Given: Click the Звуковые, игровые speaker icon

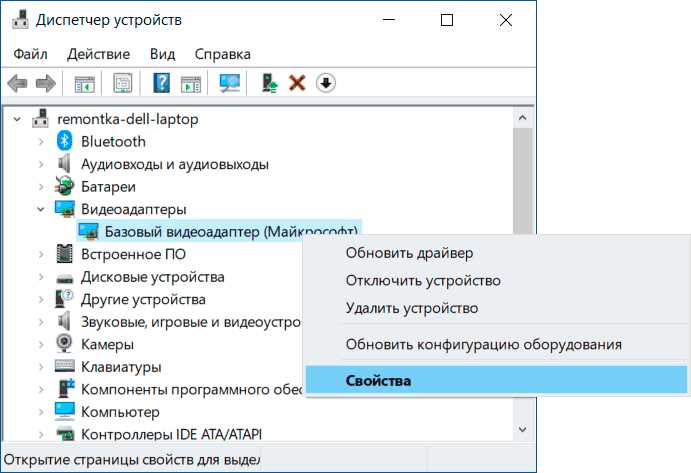Looking at the screenshot, I should (x=64, y=321).
